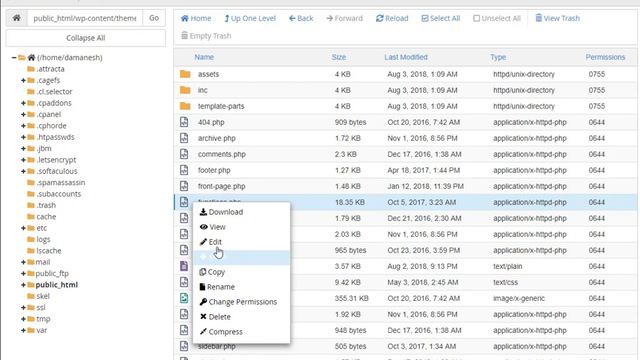Click the image/x-generic file icon
Screen dimensions: 640x360
[x=184, y=298]
